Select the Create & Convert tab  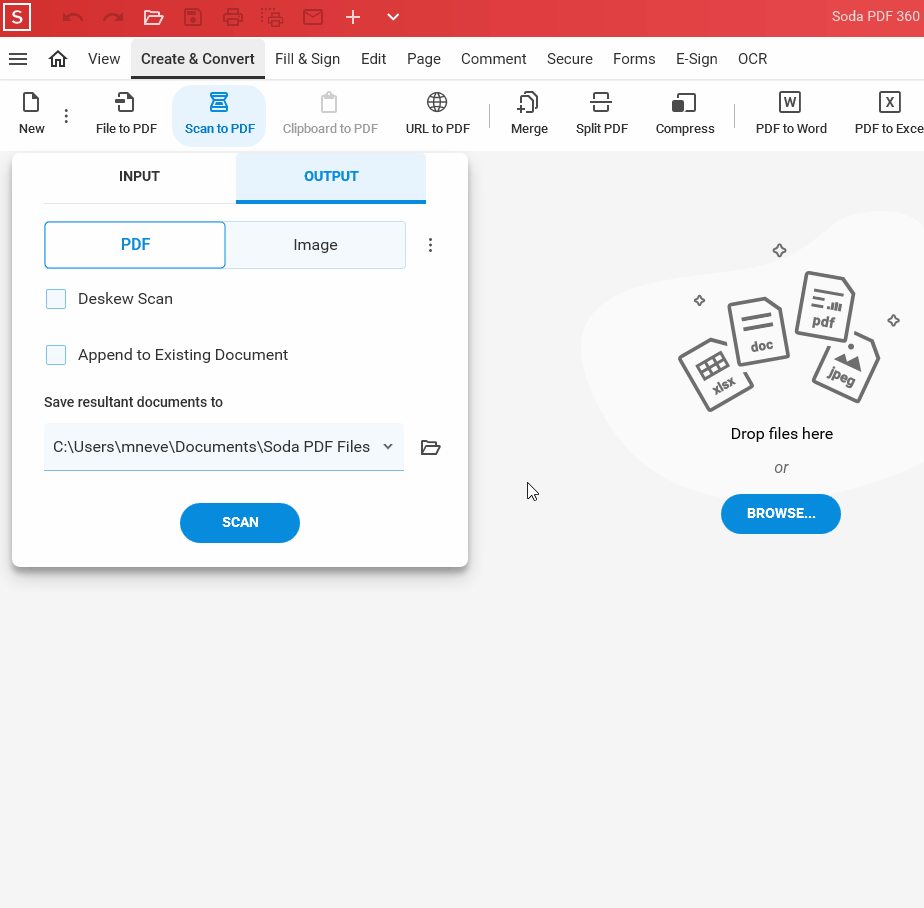coord(197,59)
